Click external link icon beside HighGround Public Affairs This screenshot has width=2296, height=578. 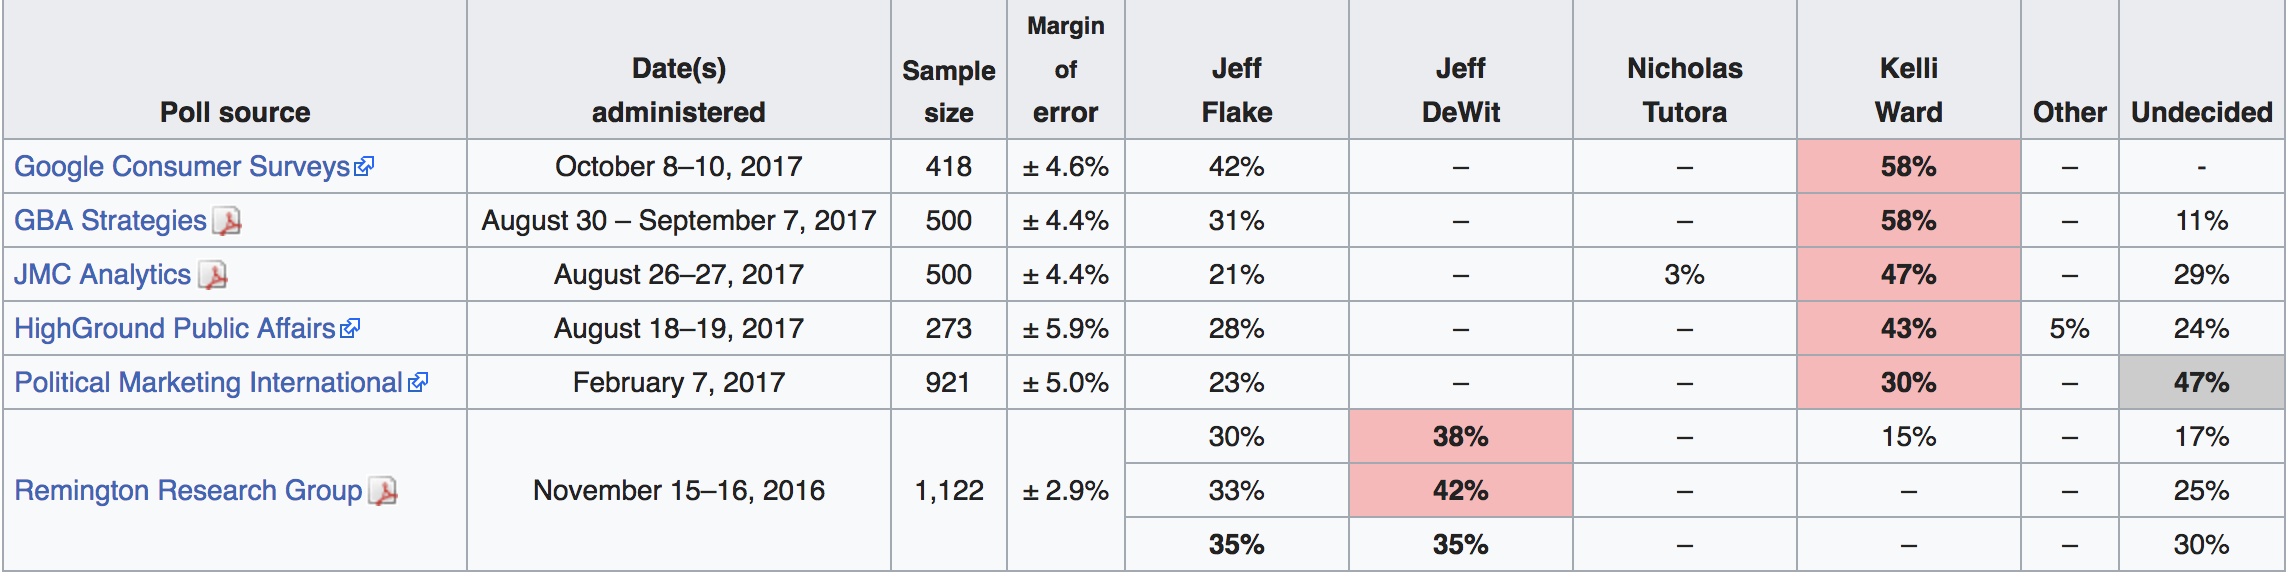tap(350, 328)
